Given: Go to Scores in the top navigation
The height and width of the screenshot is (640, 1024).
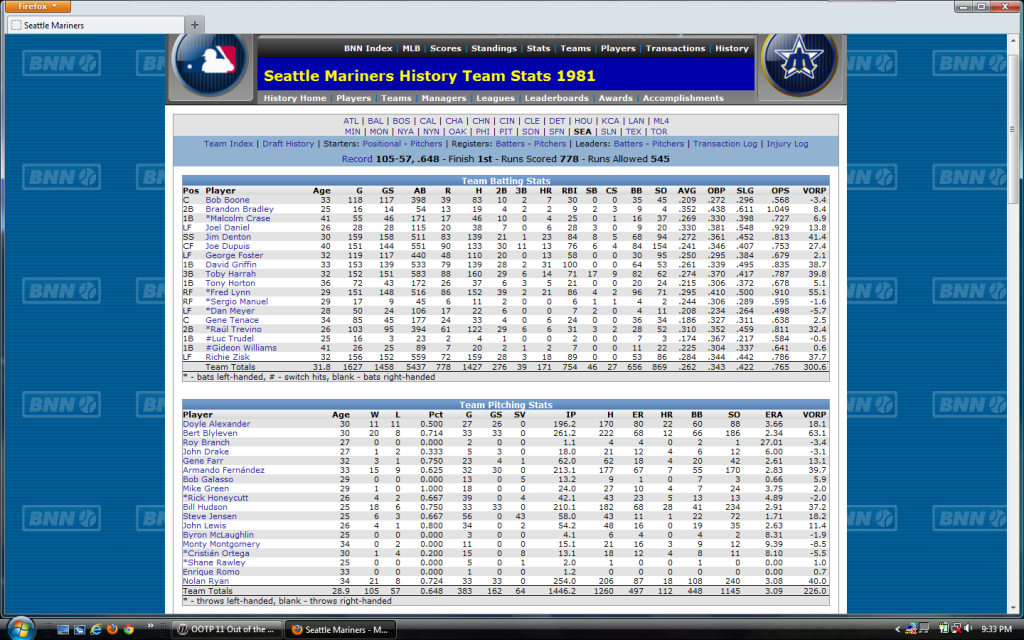Looking at the screenshot, I should (x=445, y=48).
